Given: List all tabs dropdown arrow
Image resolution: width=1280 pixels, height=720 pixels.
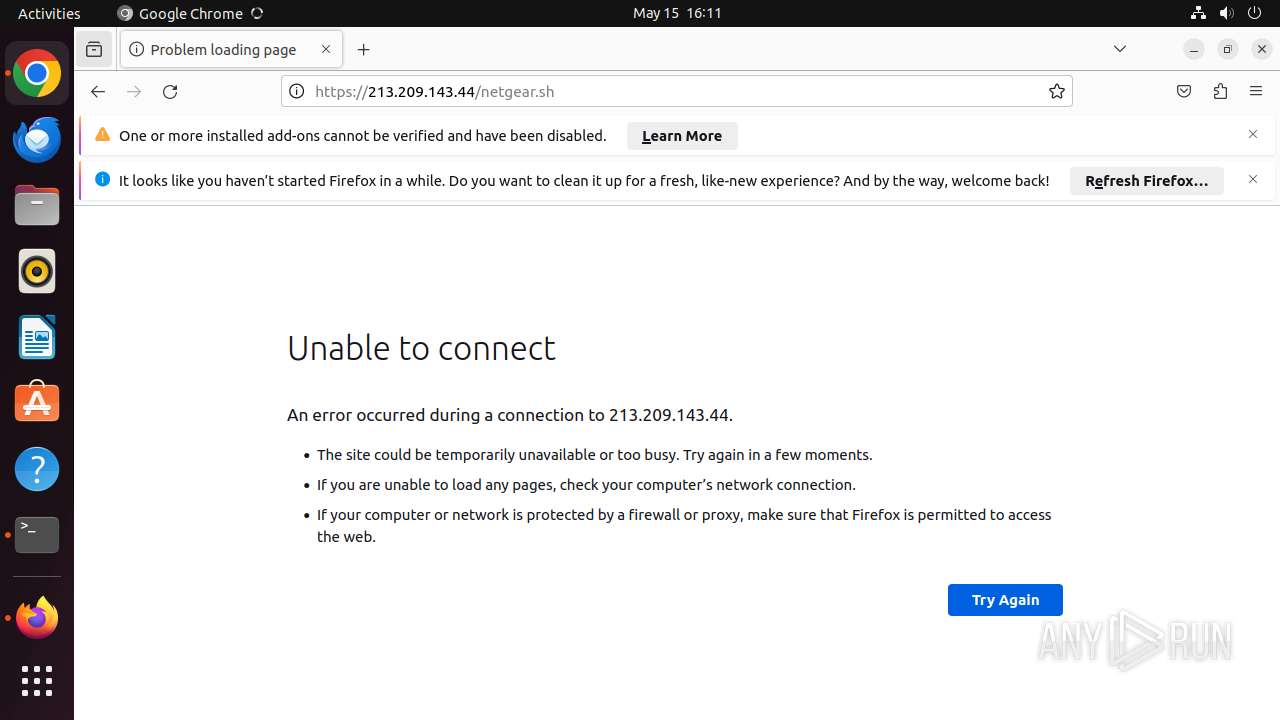Looking at the screenshot, I should coord(1120,49).
